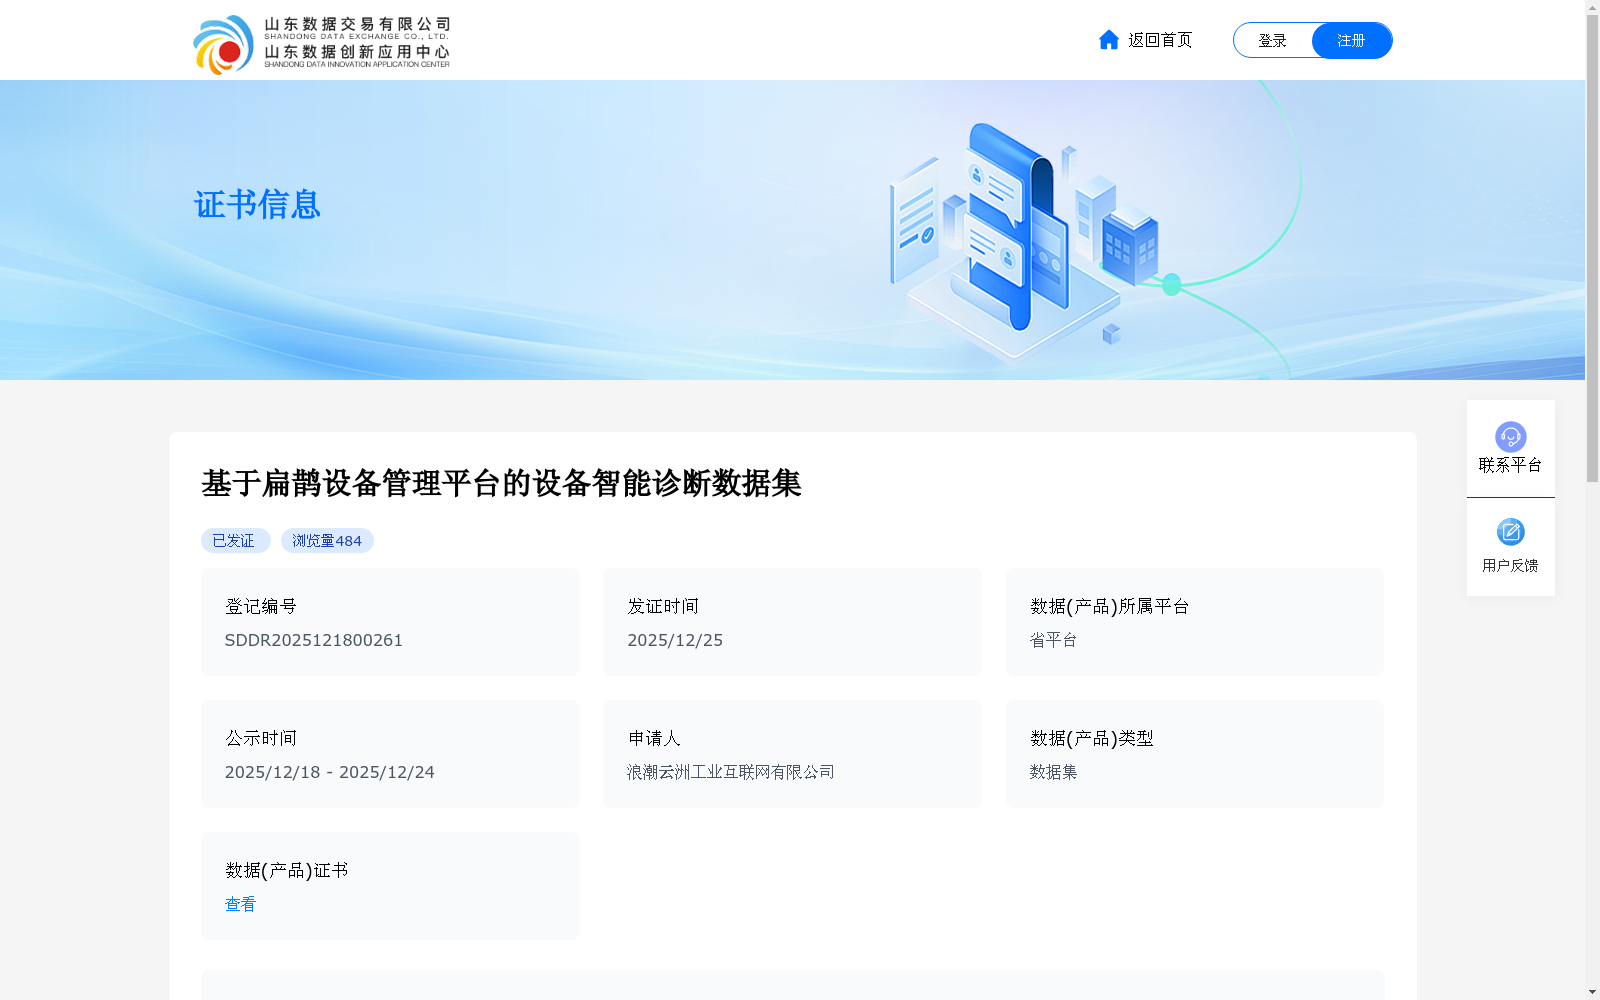Click the scrollbar up arrow
Image resolution: width=1600 pixels, height=1000 pixels.
[x=1592, y=8]
